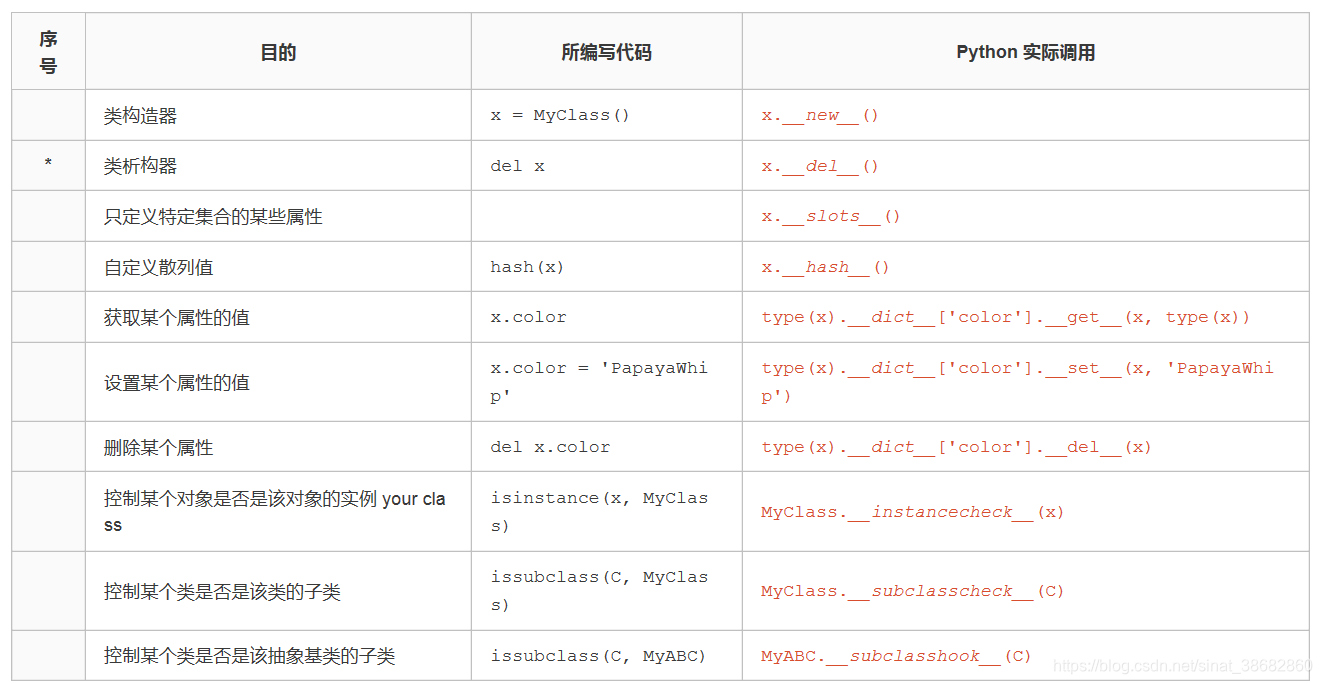Click the x.__del__() cell
Screen dimensions: 1322x684
1025,166
